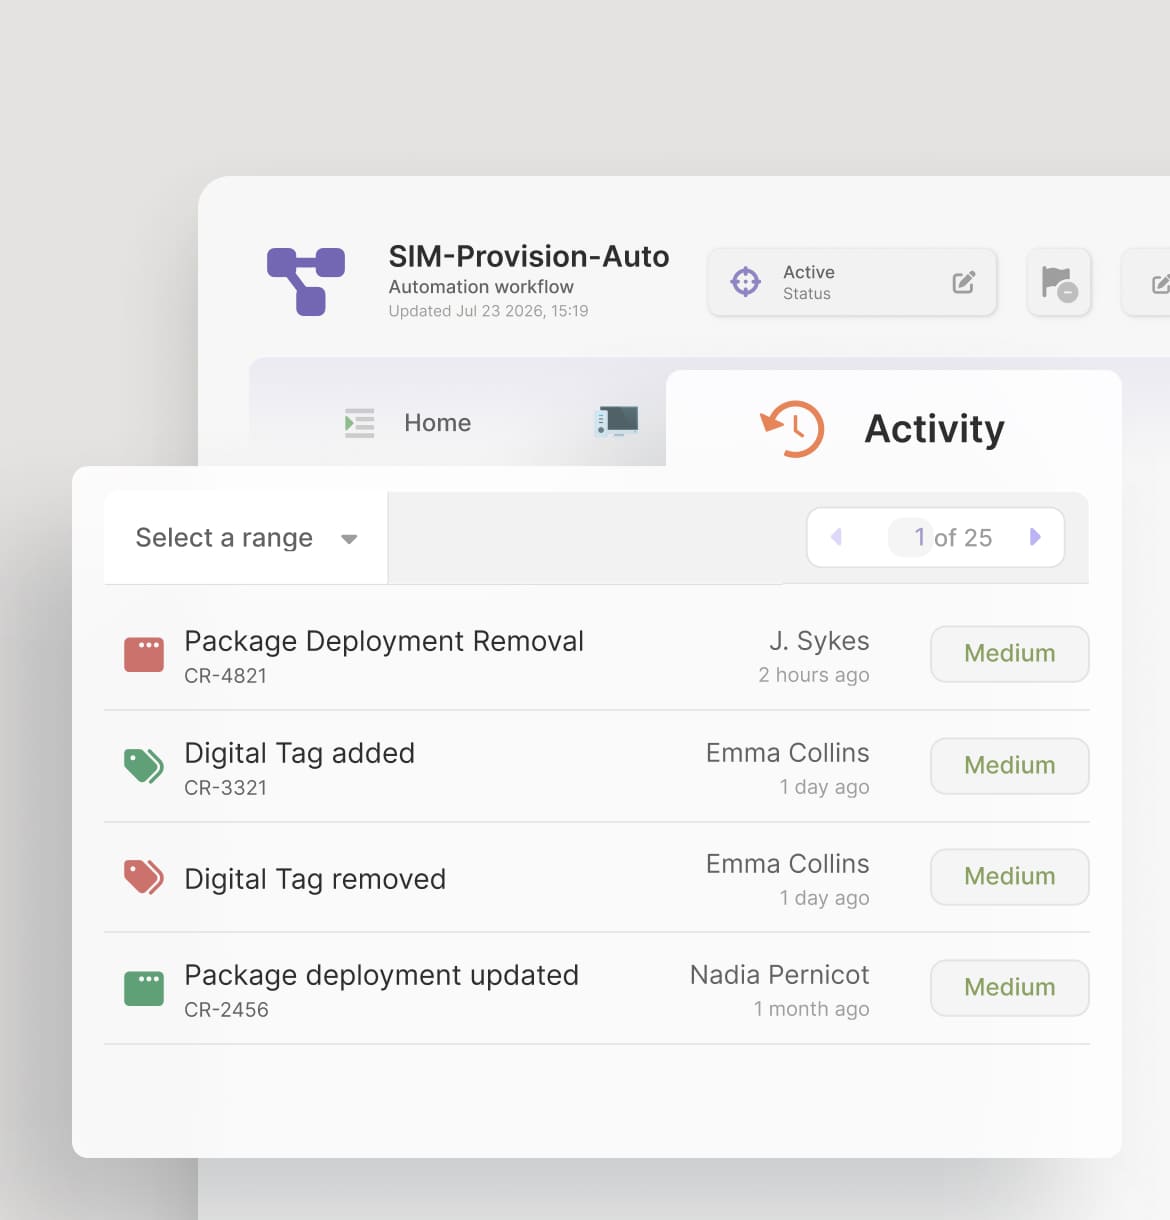Click the crosshair Status icon
This screenshot has width=1170, height=1220.
point(745,282)
